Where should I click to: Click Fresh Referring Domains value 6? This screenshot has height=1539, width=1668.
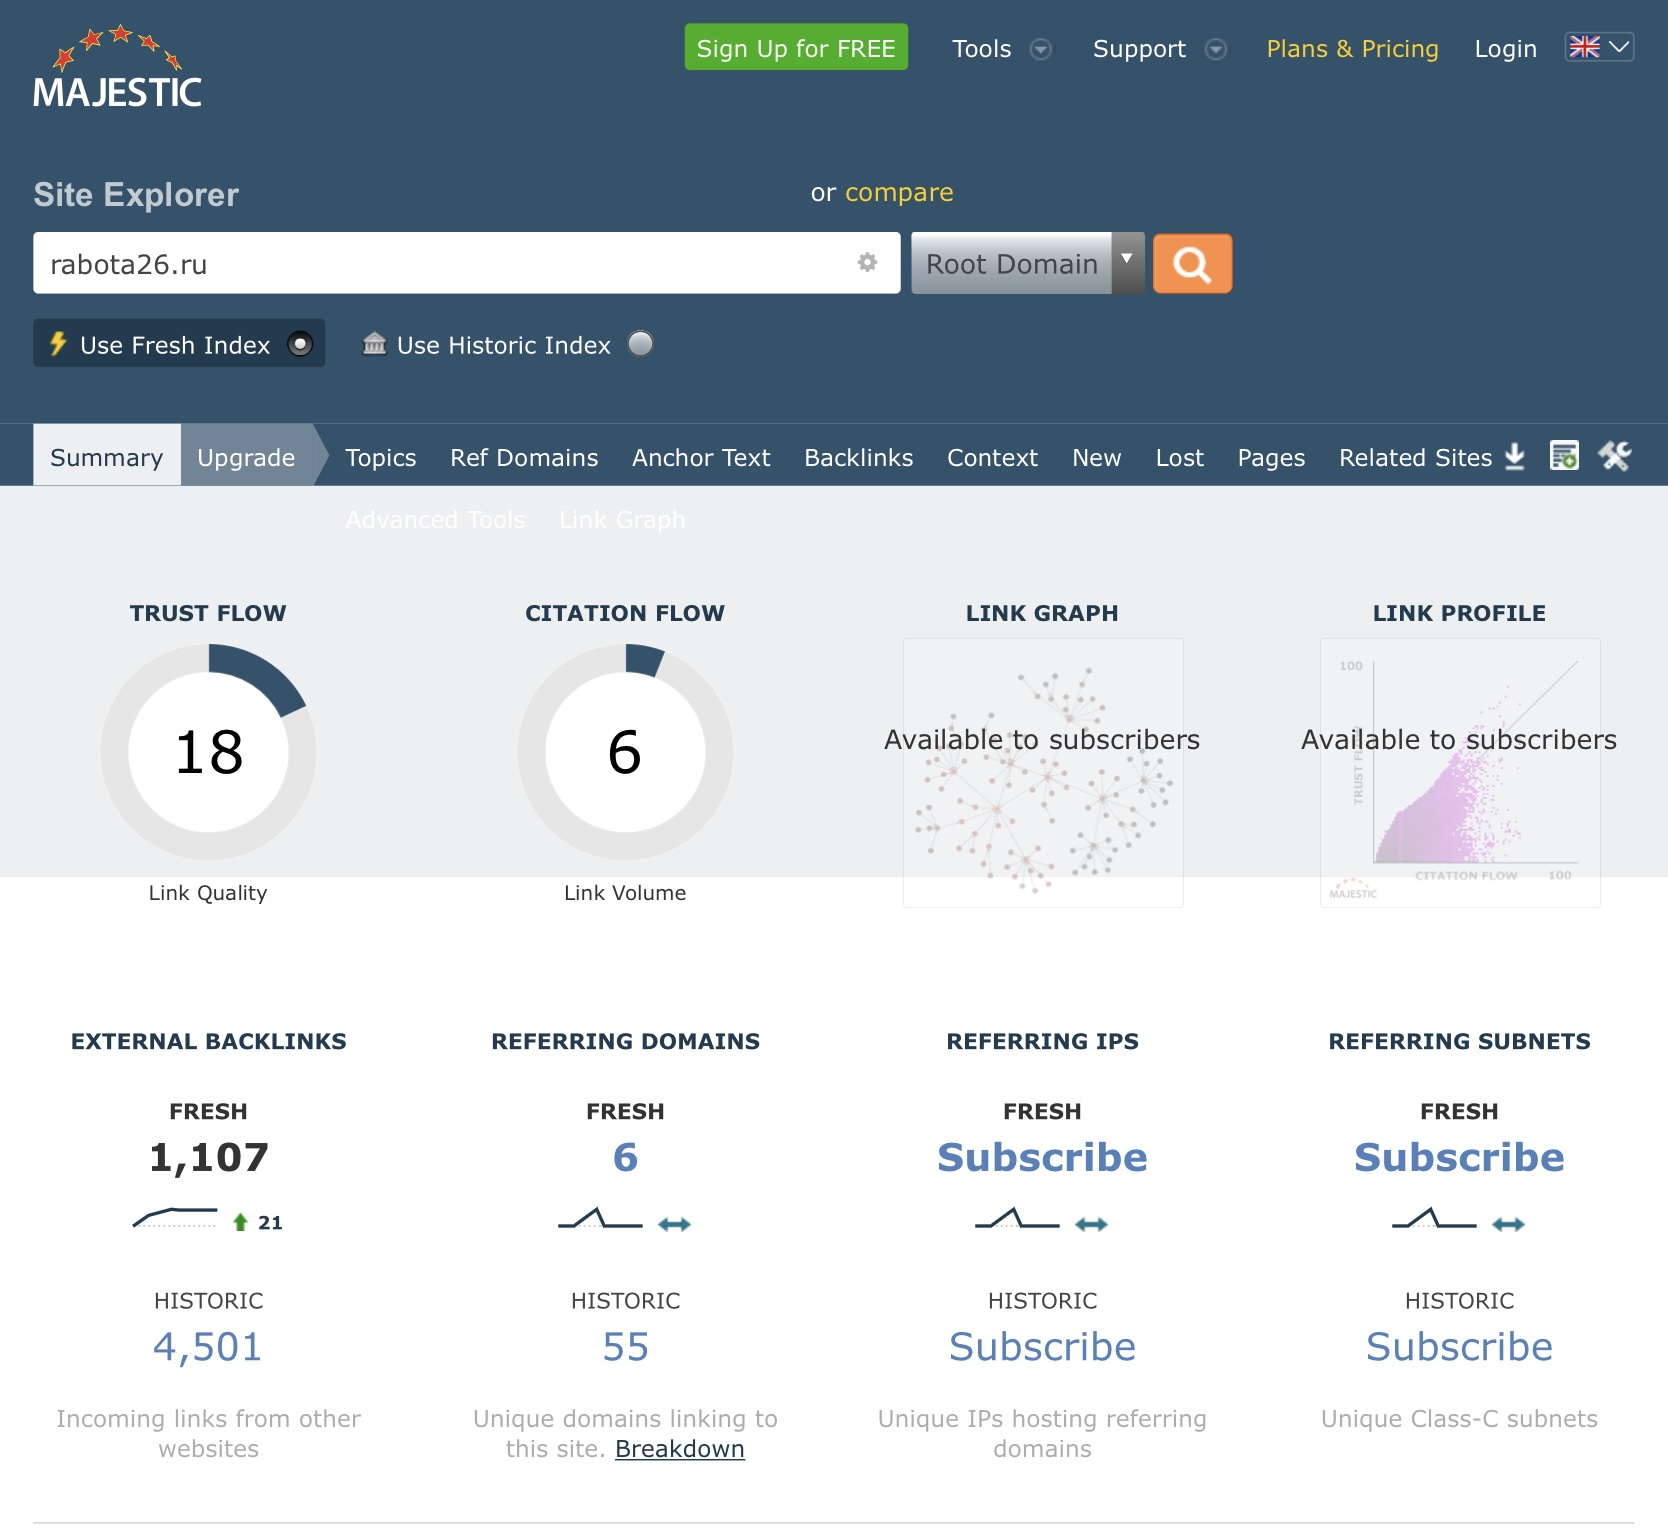coord(625,1157)
